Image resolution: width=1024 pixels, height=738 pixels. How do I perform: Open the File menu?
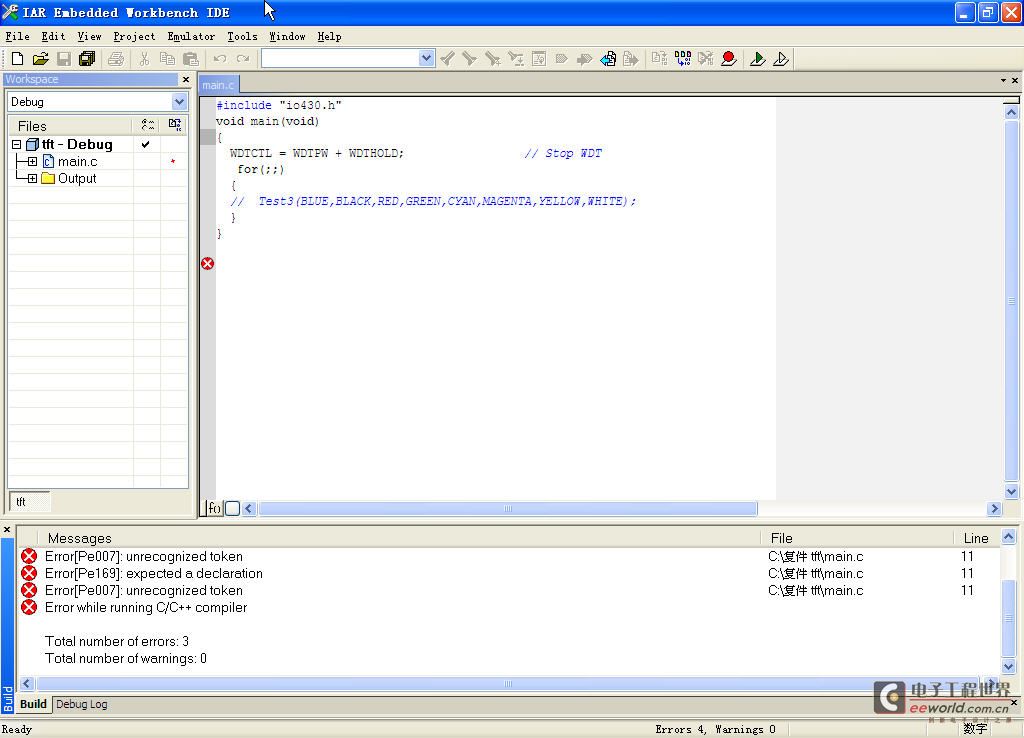pos(18,37)
